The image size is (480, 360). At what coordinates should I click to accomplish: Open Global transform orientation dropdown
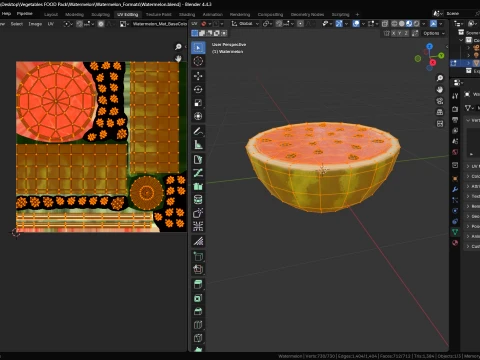(245, 24)
